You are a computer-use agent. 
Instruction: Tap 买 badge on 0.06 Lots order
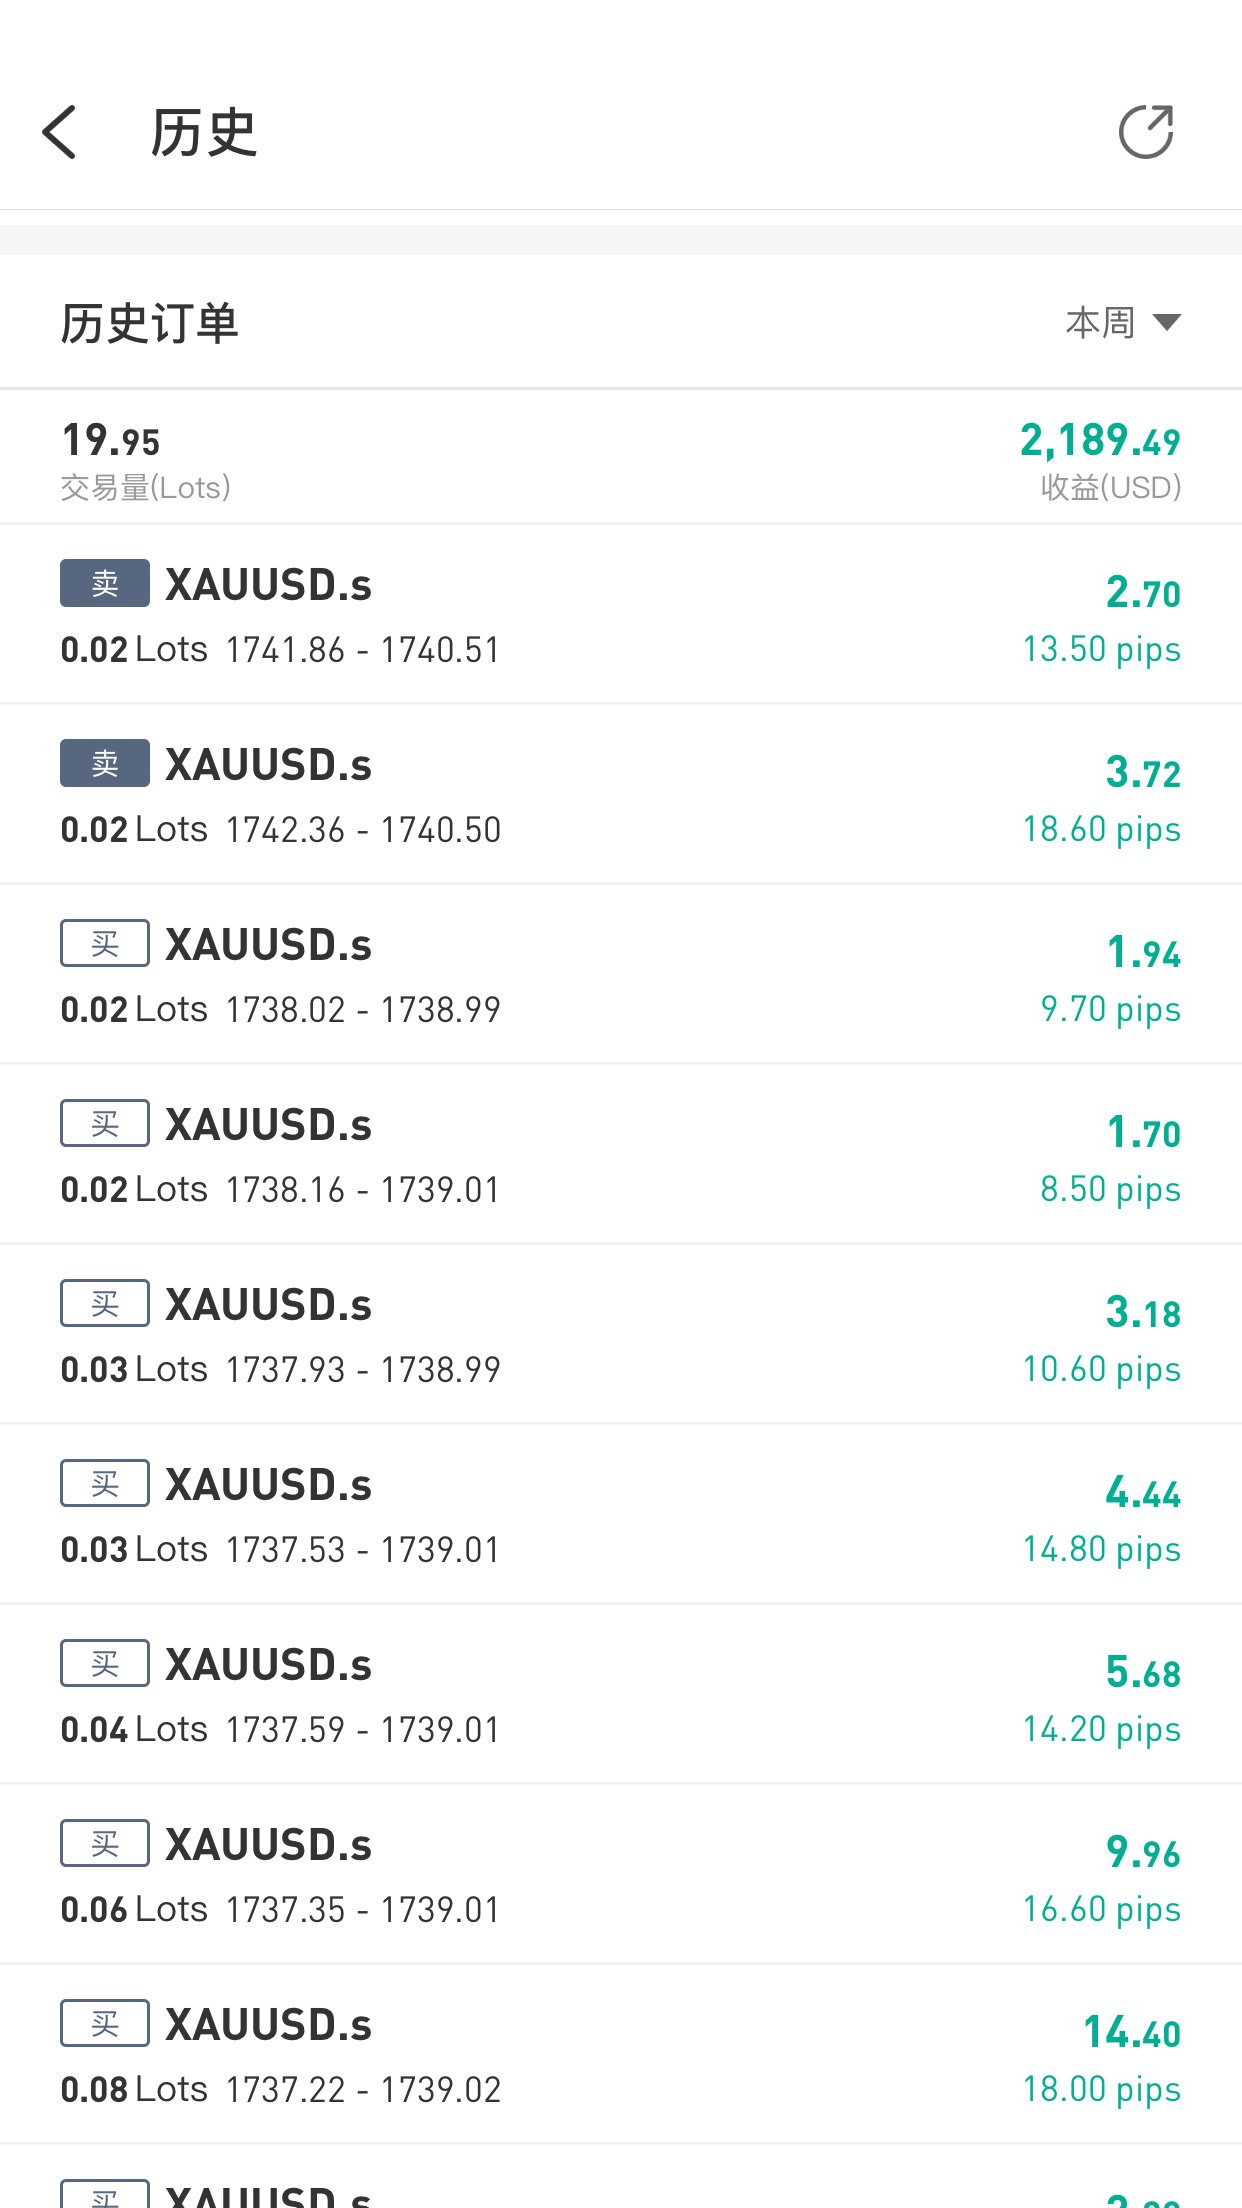pos(105,1843)
